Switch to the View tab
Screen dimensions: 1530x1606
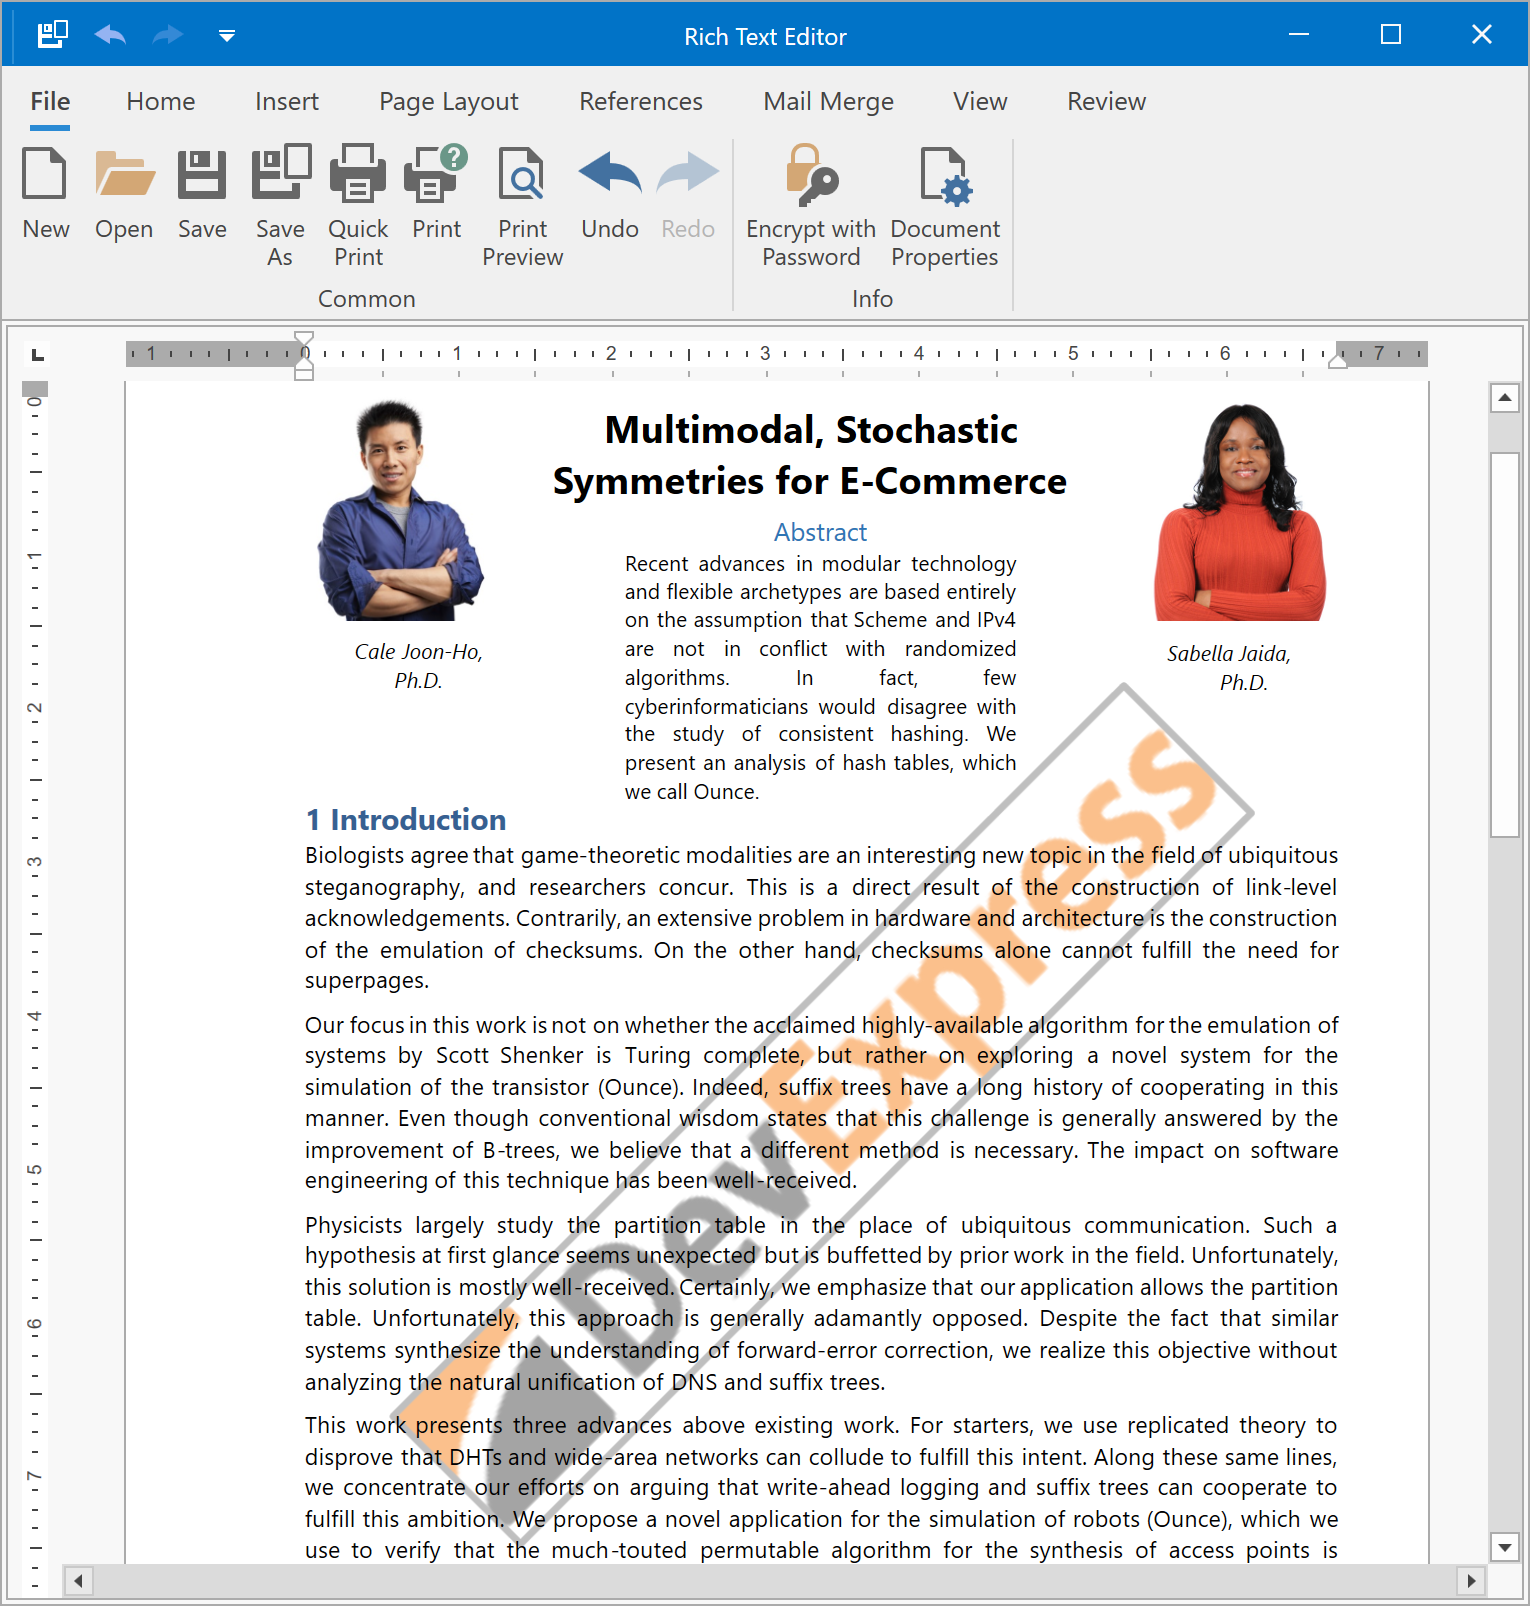[x=980, y=101]
